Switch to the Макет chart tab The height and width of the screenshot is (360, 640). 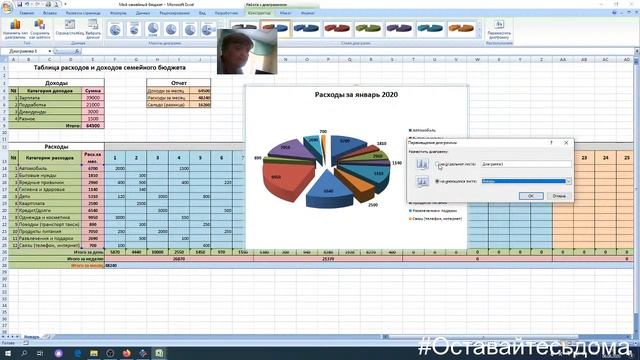(285, 13)
